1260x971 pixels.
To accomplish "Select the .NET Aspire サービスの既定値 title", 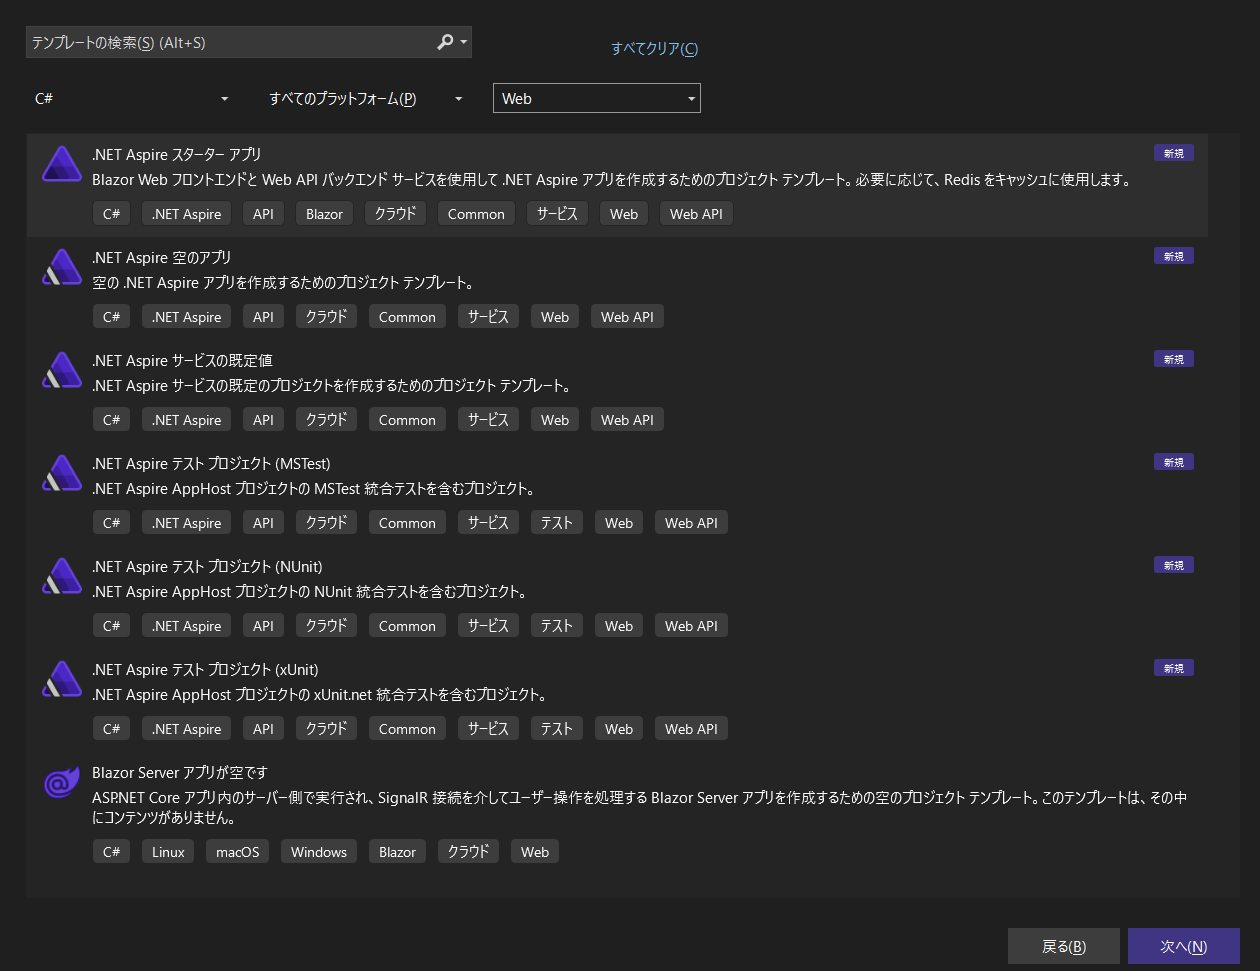I will coord(182,361).
